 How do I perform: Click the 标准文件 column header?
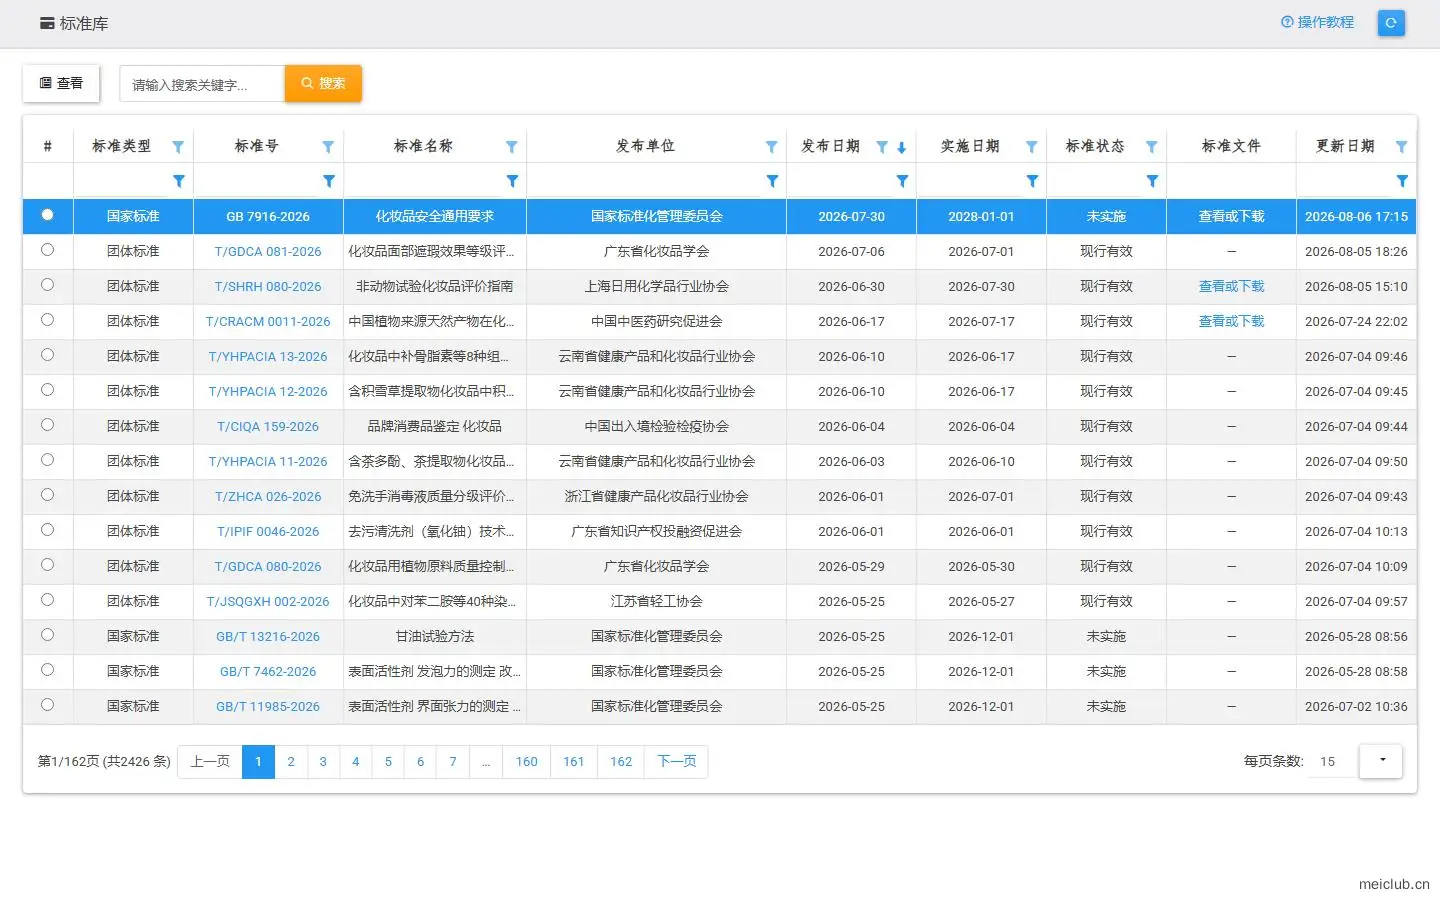(1231, 146)
